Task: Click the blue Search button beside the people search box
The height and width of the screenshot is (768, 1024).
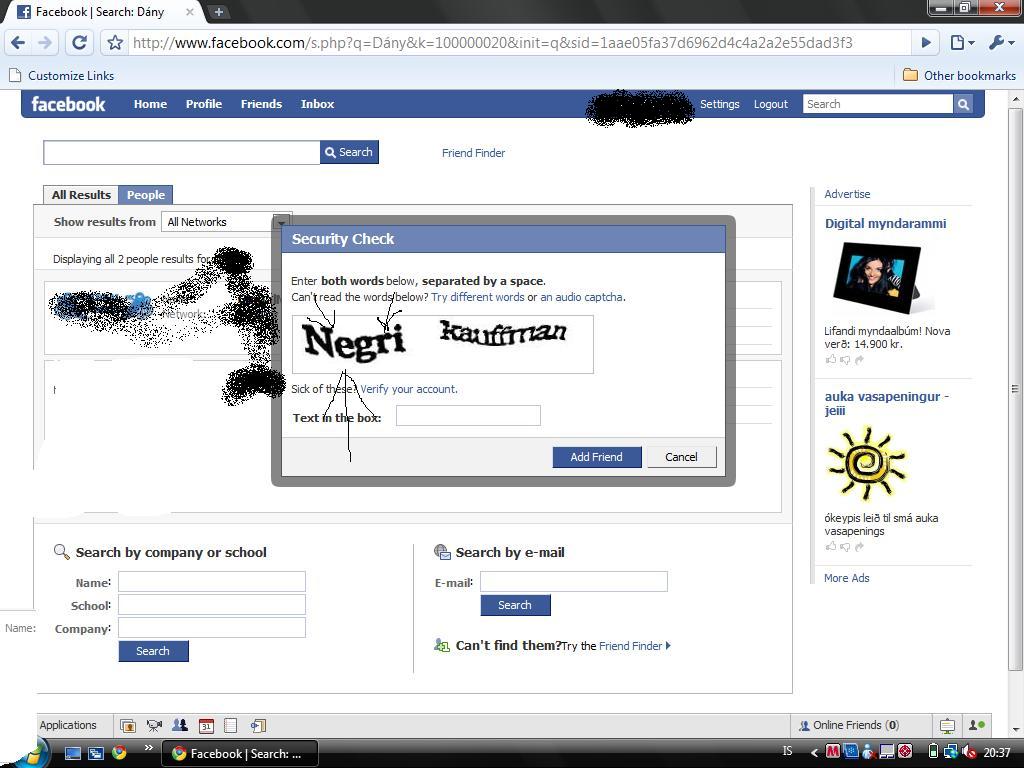Action: point(349,152)
